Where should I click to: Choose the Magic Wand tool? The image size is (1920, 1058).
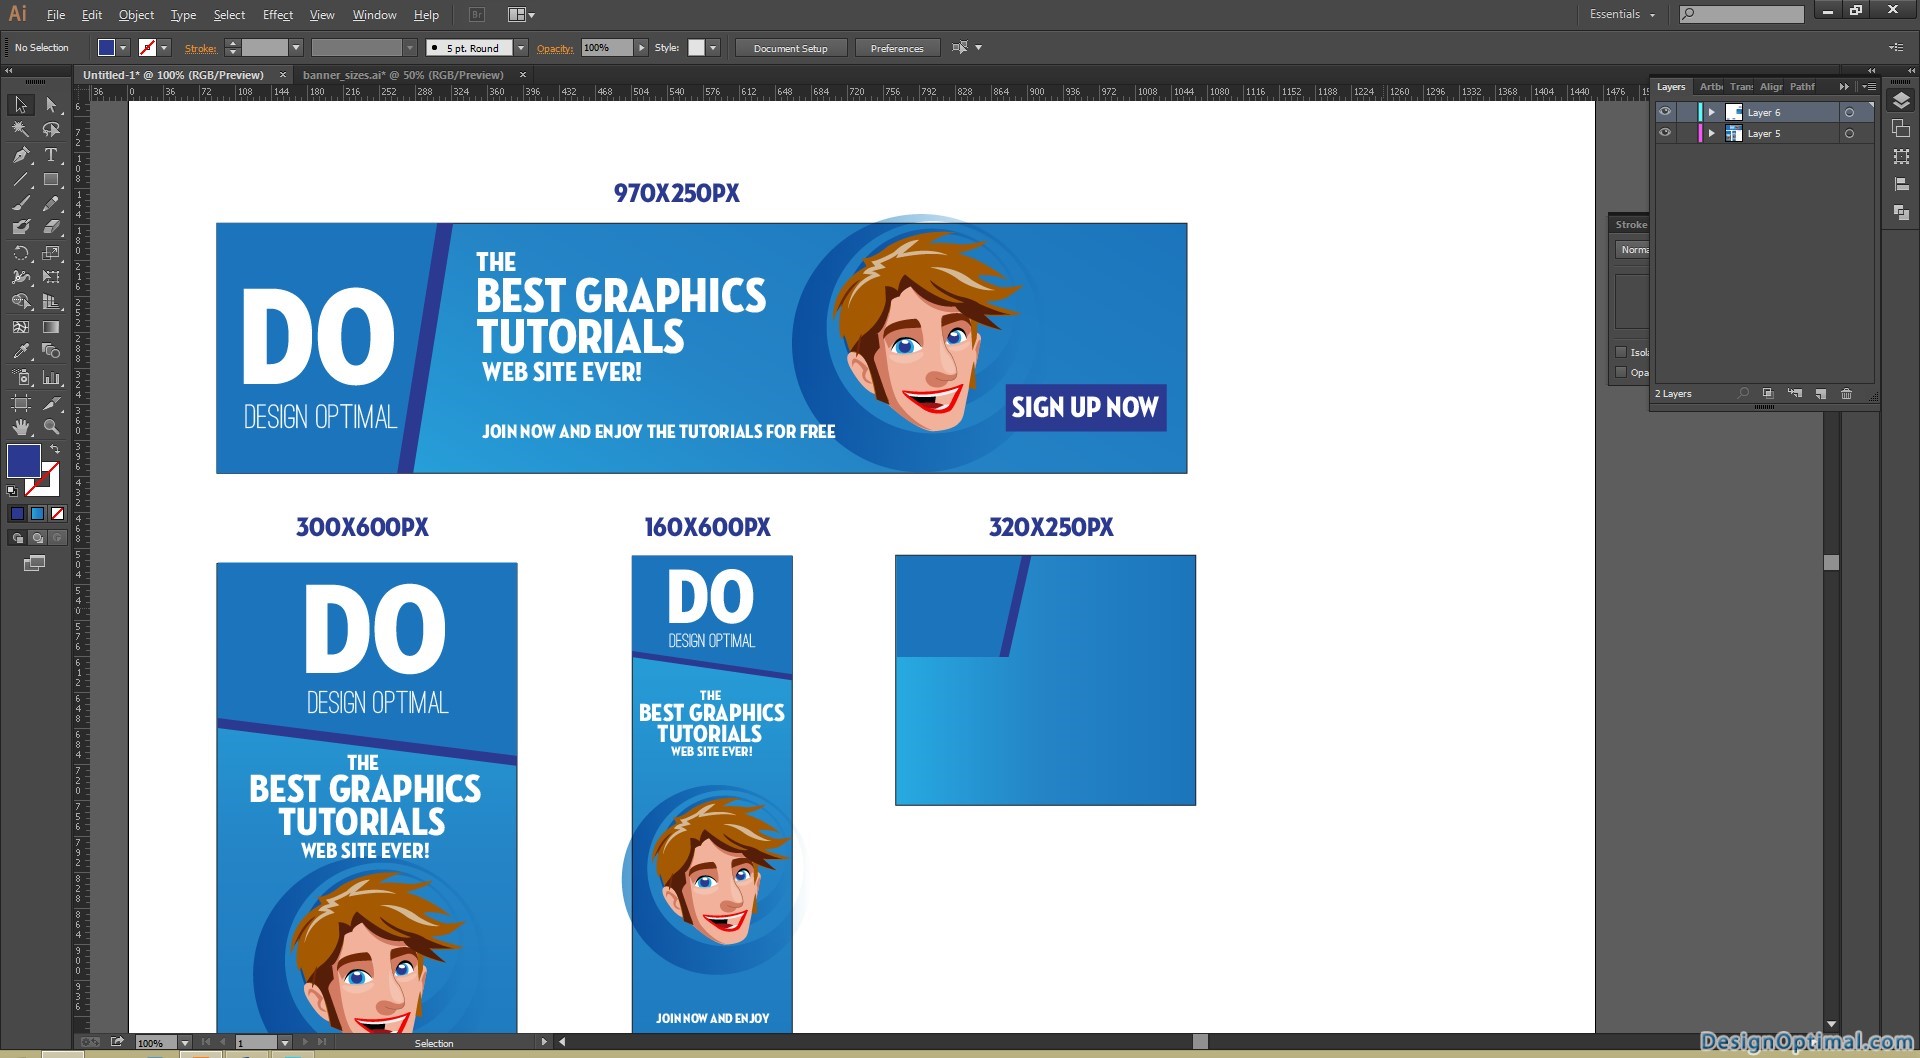(20, 129)
